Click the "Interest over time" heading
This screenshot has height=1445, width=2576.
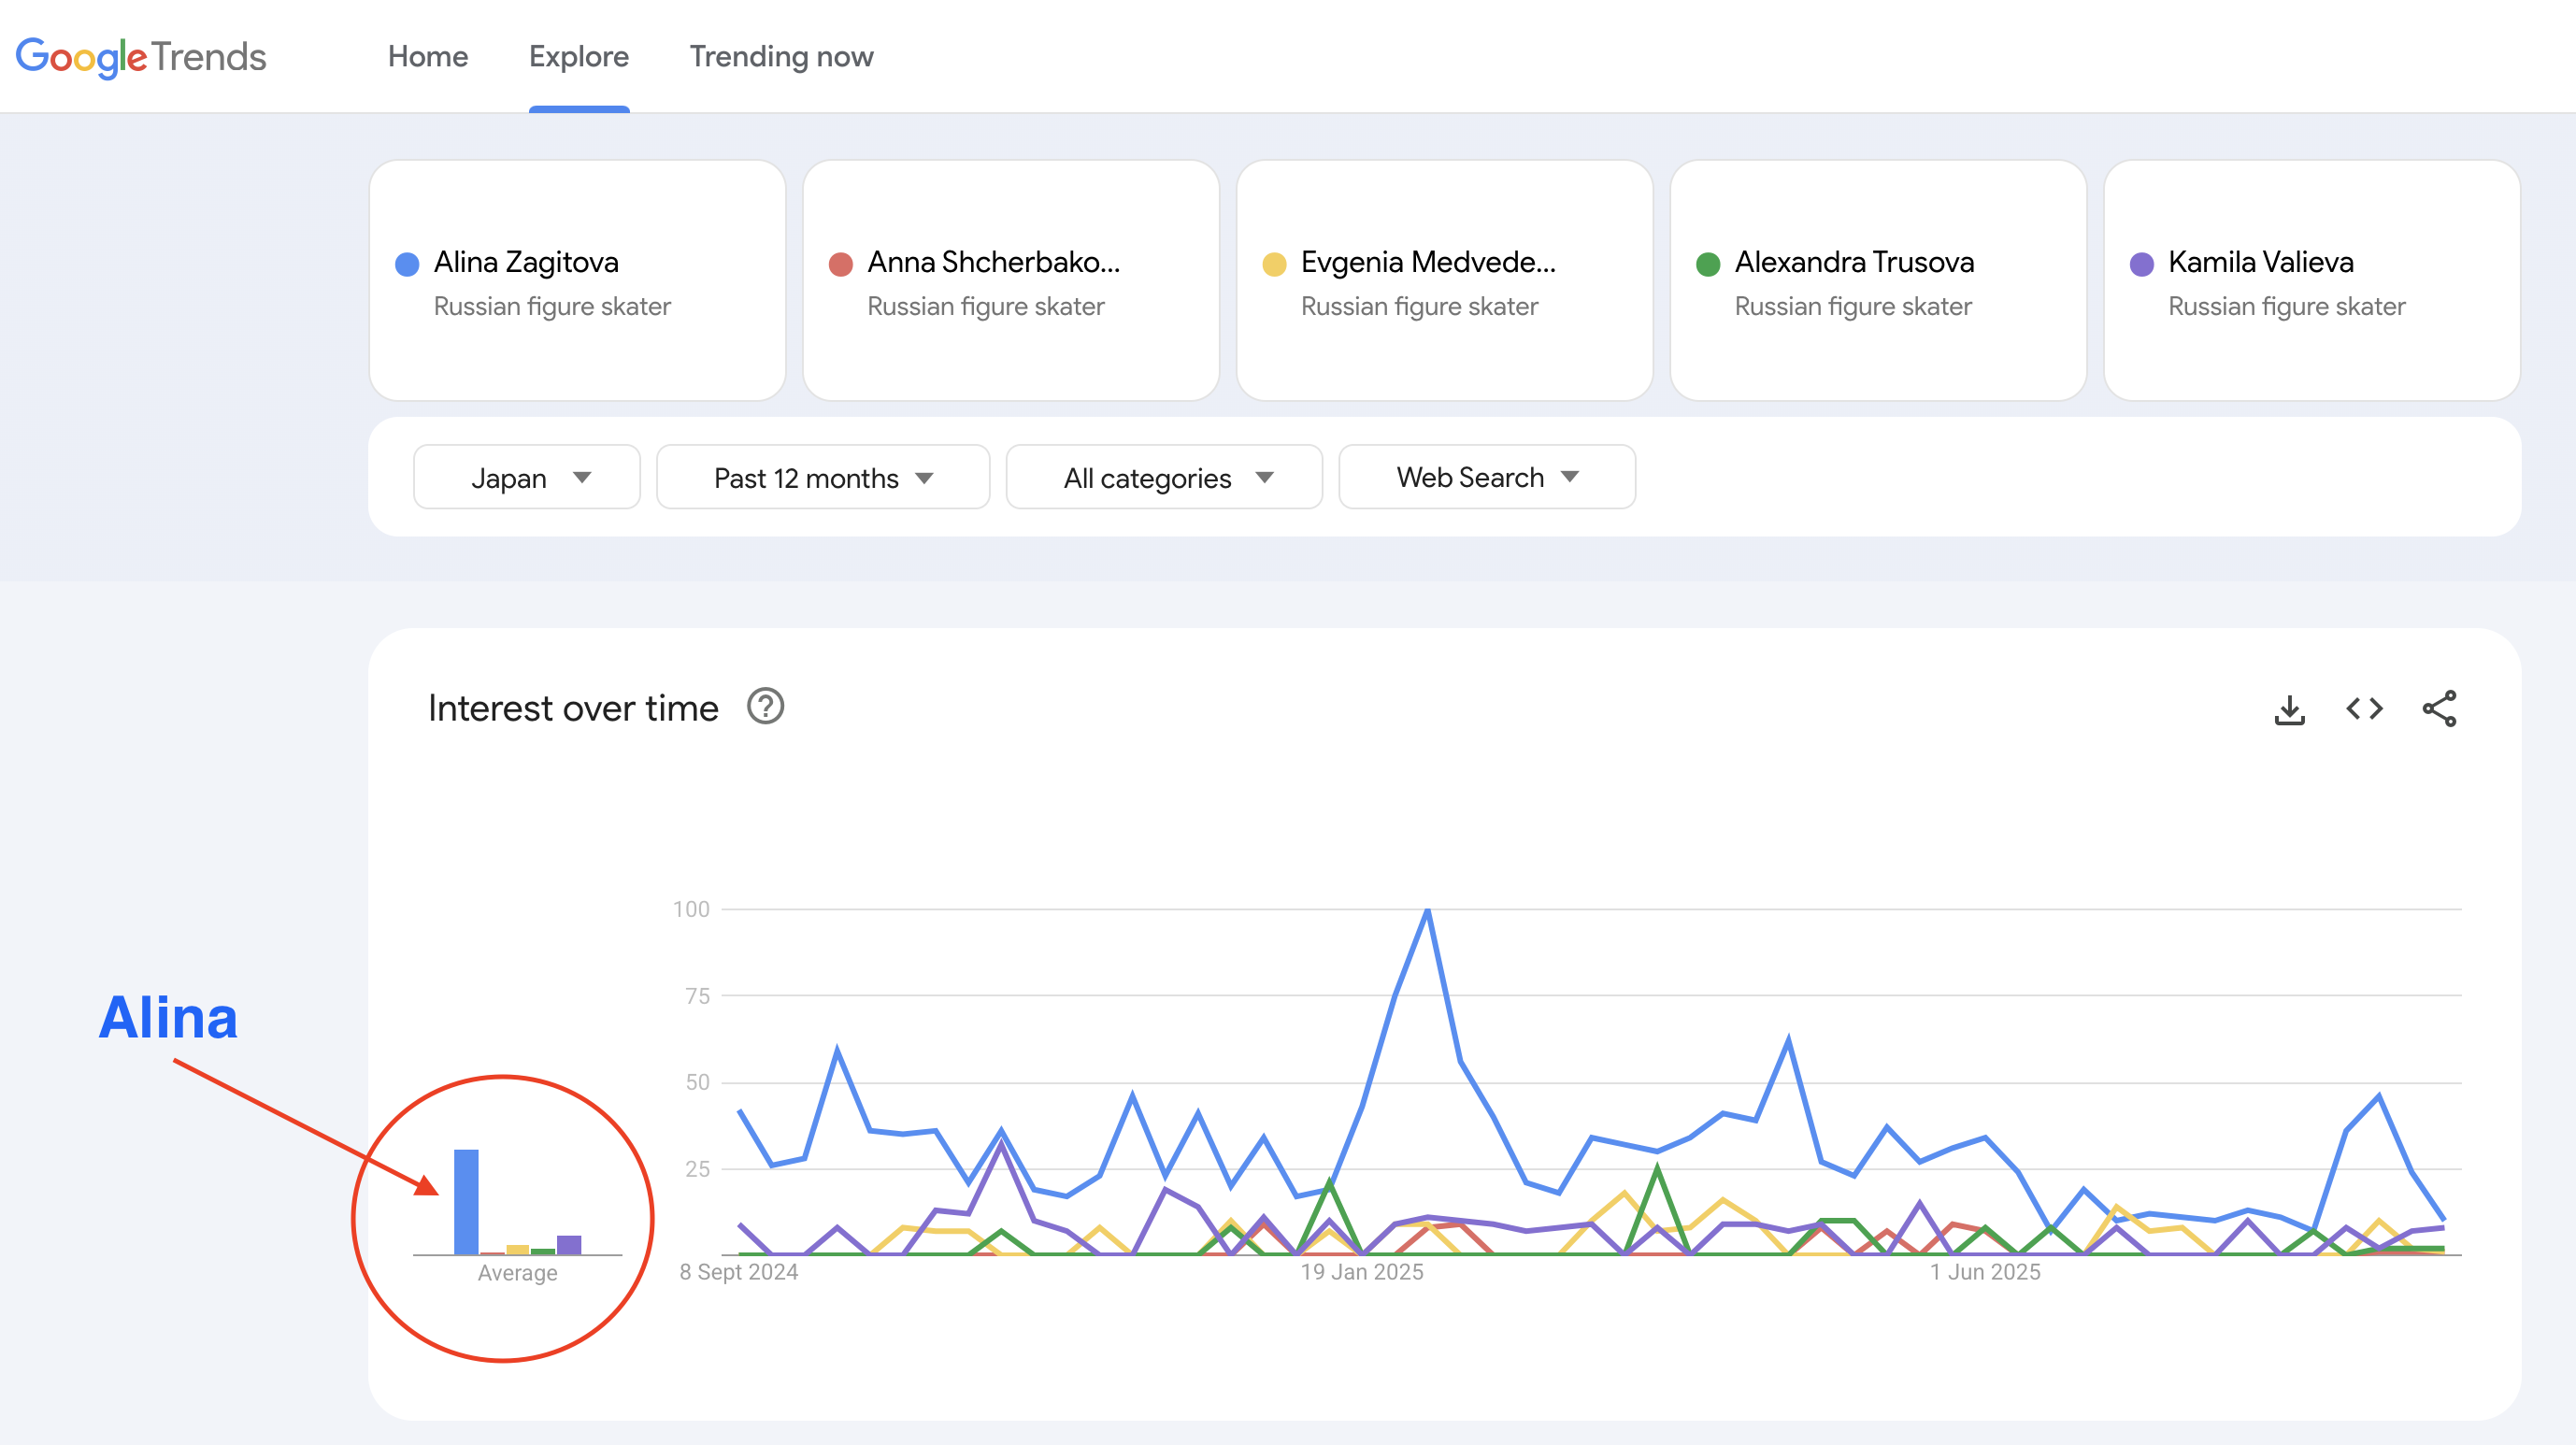[573, 708]
